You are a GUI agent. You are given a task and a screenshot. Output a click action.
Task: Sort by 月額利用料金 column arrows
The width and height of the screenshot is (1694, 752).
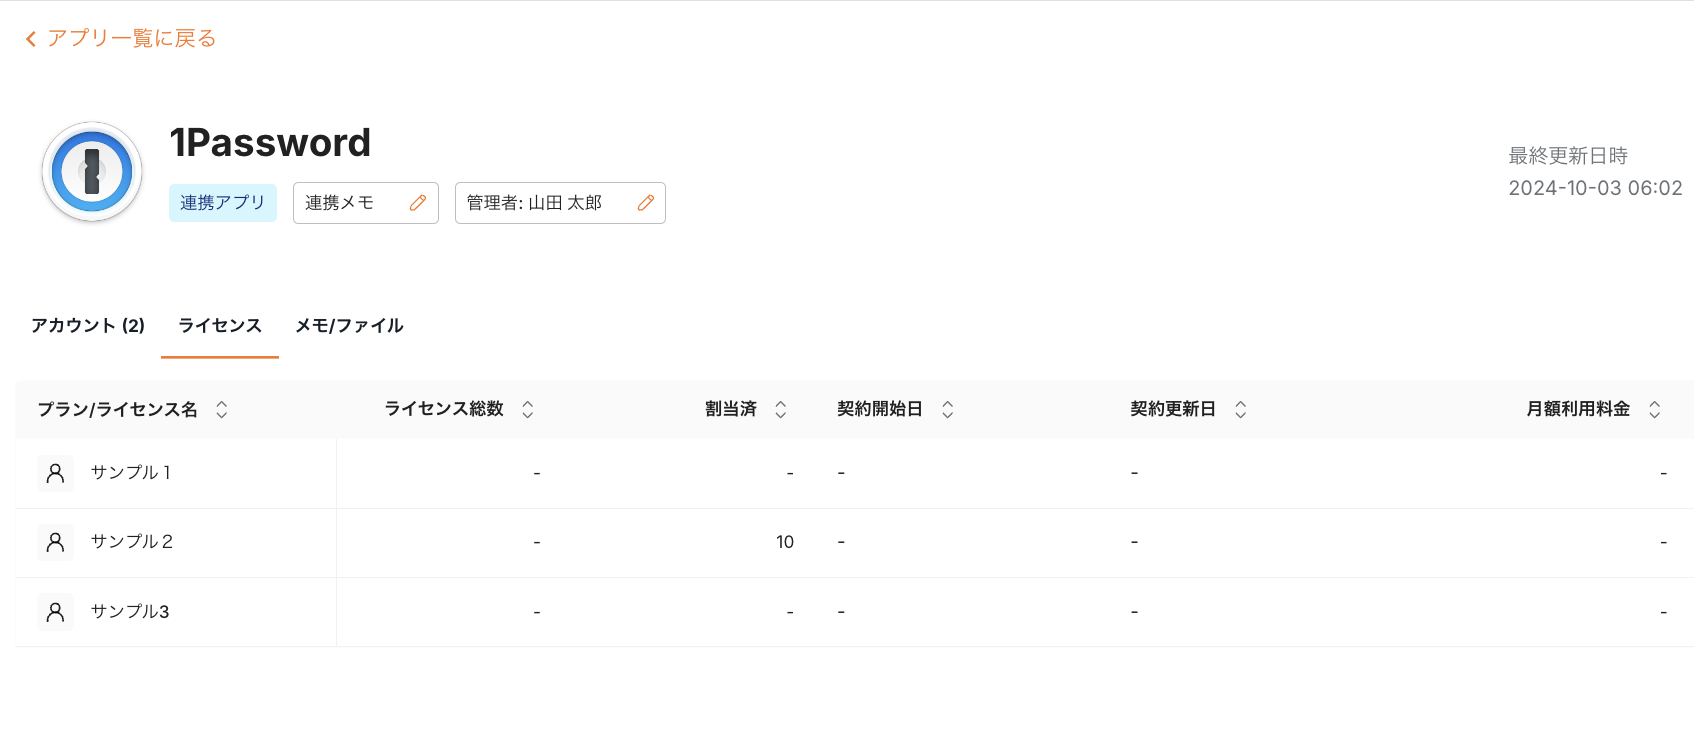coord(1655,409)
